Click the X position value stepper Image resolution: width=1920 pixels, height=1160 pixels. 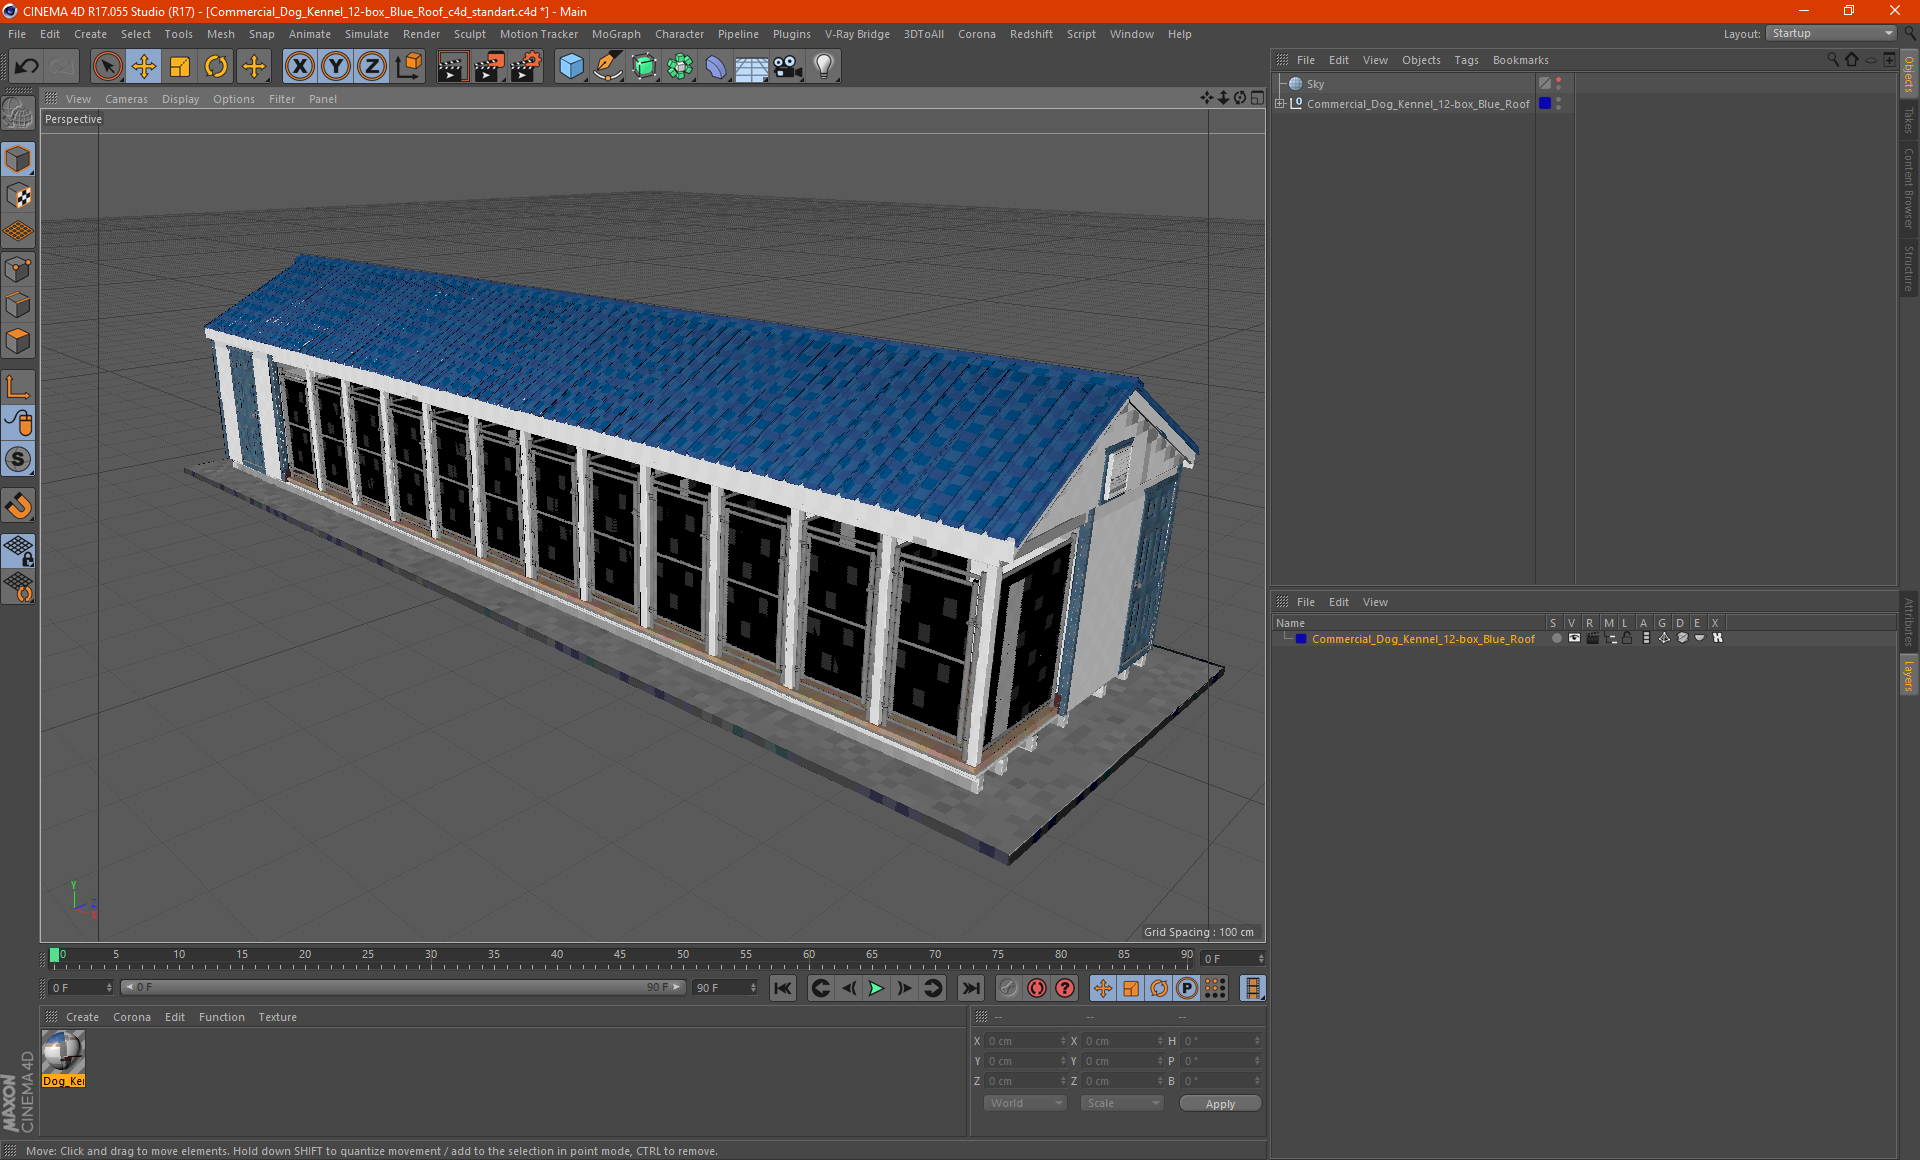pyautogui.click(x=1063, y=1041)
